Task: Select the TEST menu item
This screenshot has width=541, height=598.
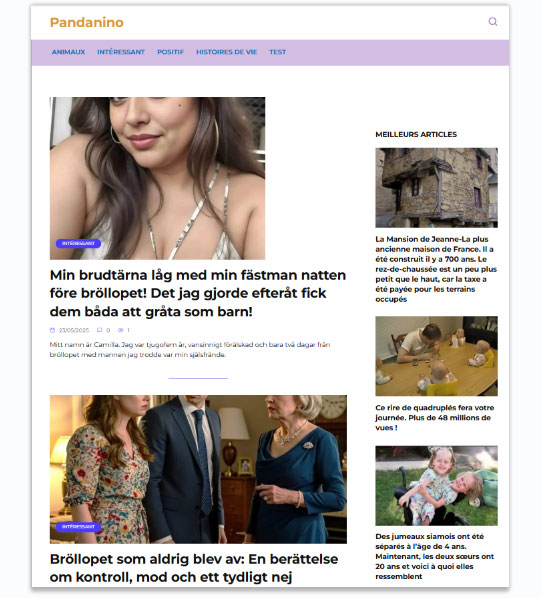Action: (x=278, y=52)
